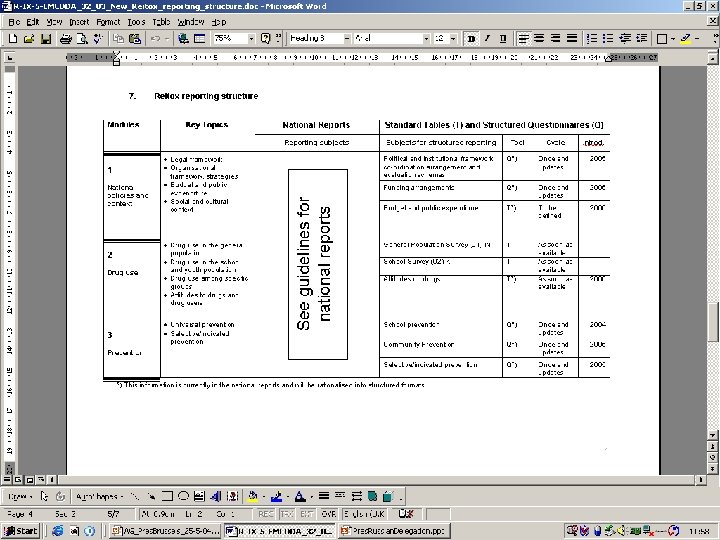Justify the text
Viewport: 720px width, 540px height.
coord(572,39)
